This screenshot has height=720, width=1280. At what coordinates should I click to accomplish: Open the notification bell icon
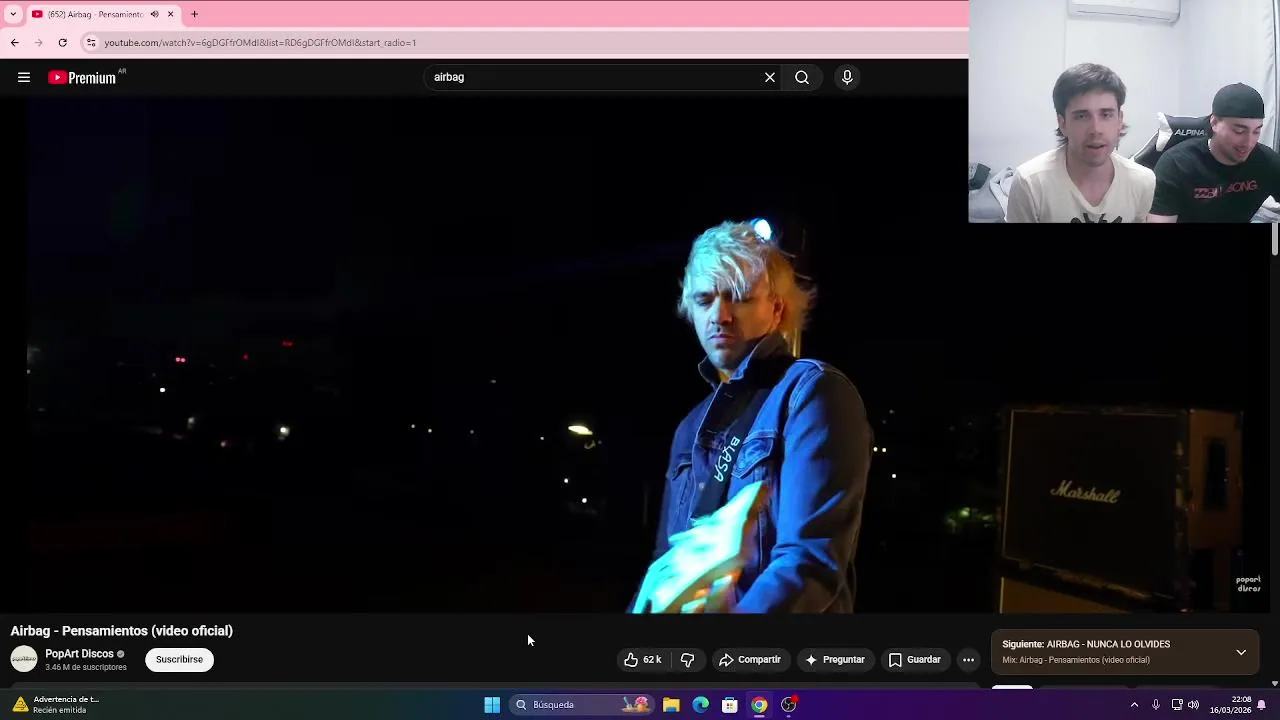click(x=1262, y=705)
